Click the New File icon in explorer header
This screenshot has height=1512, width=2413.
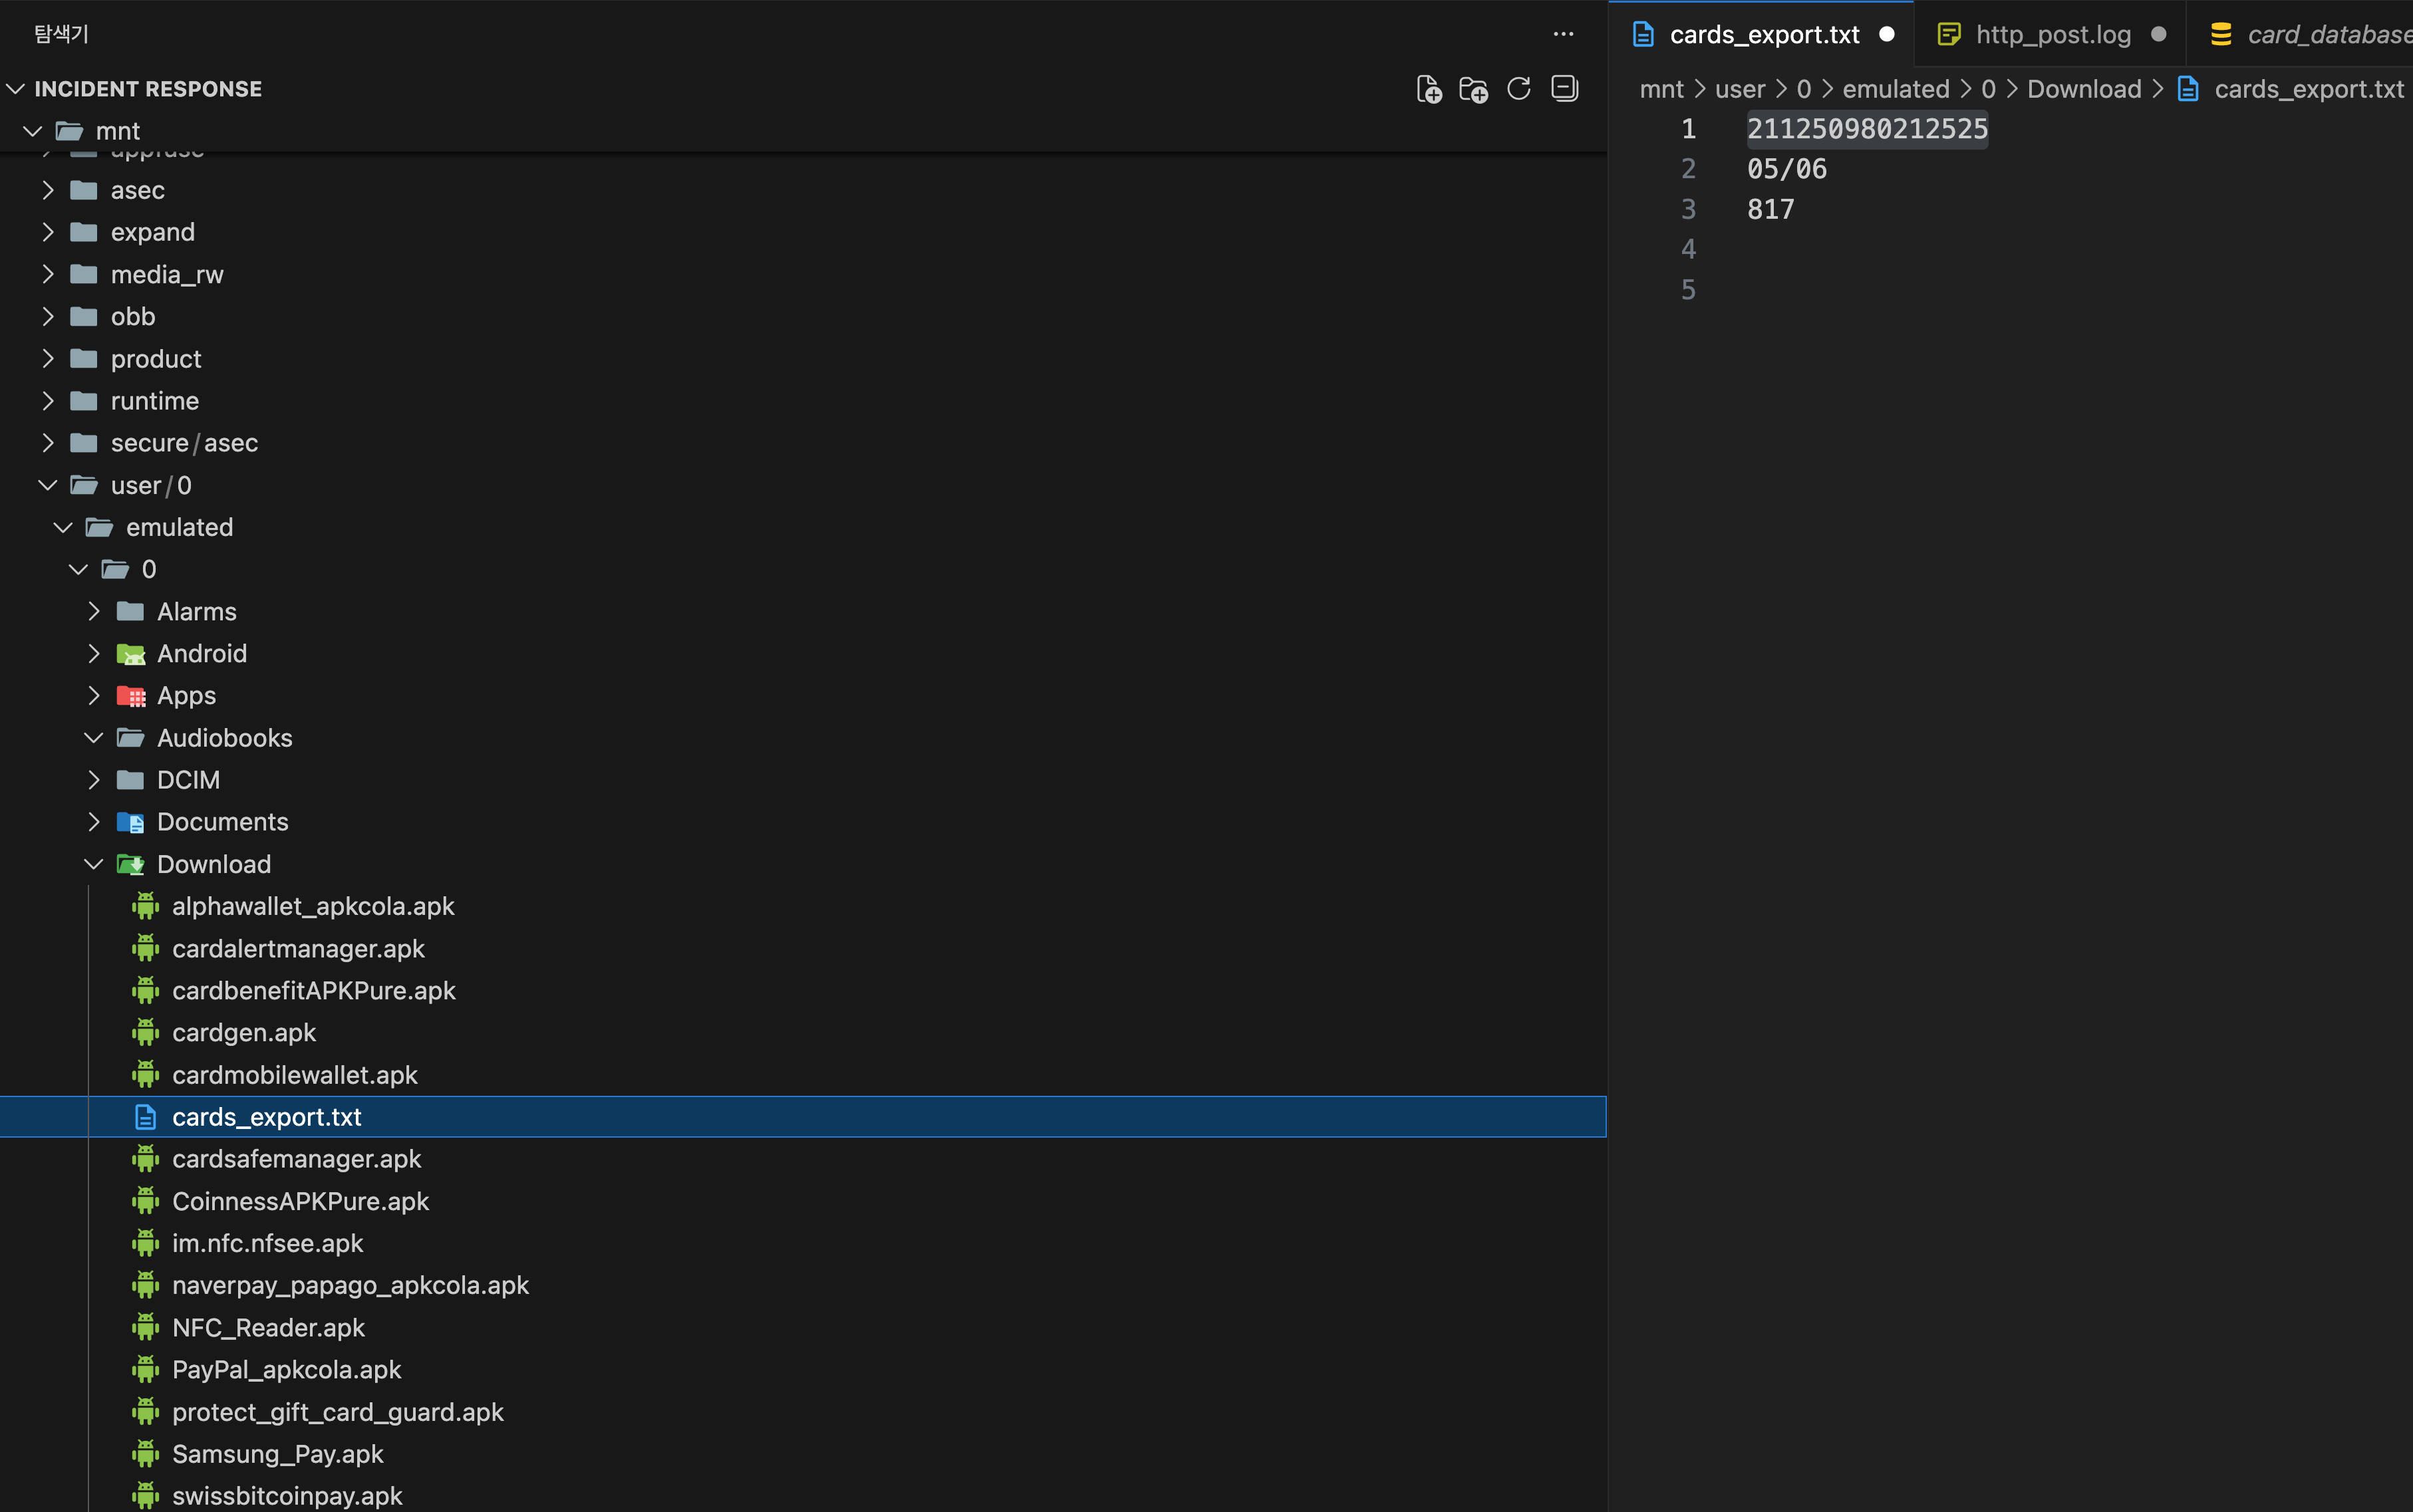[x=1428, y=89]
